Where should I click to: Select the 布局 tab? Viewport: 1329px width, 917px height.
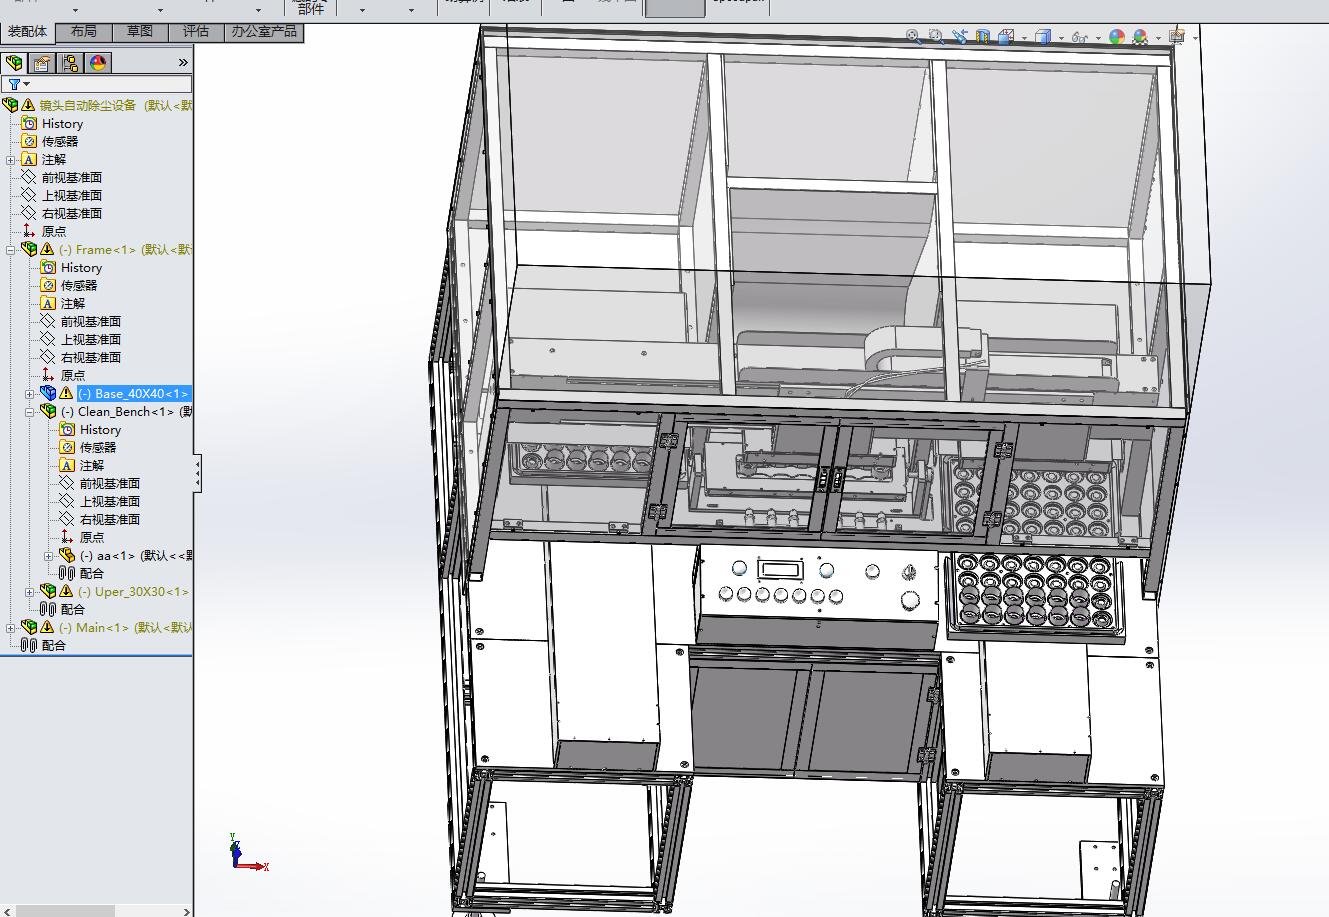[x=84, y=32]
